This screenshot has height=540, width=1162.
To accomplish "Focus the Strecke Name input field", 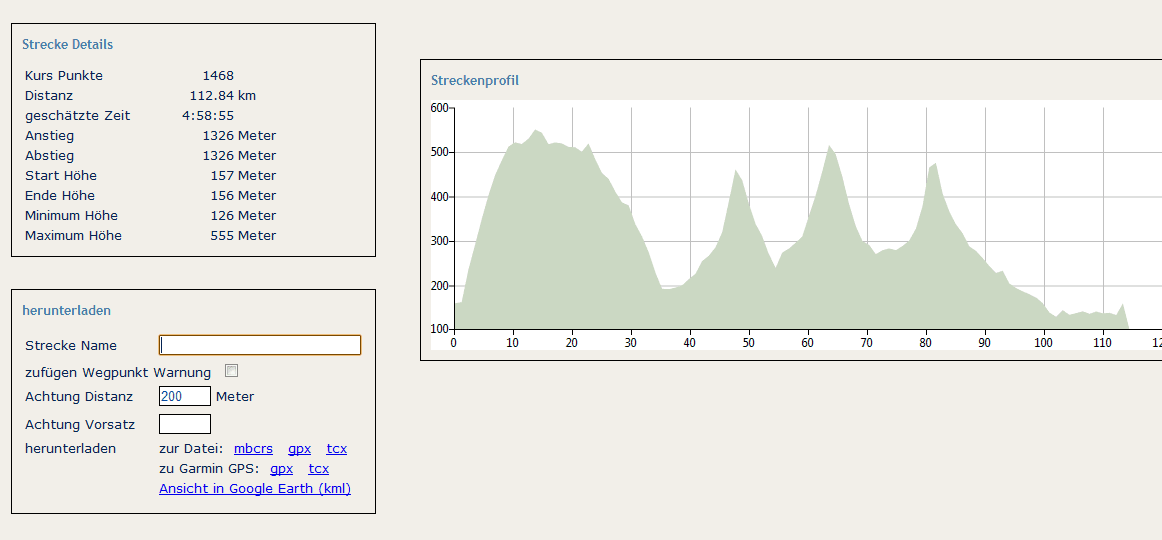I will (x=260, y=345).
